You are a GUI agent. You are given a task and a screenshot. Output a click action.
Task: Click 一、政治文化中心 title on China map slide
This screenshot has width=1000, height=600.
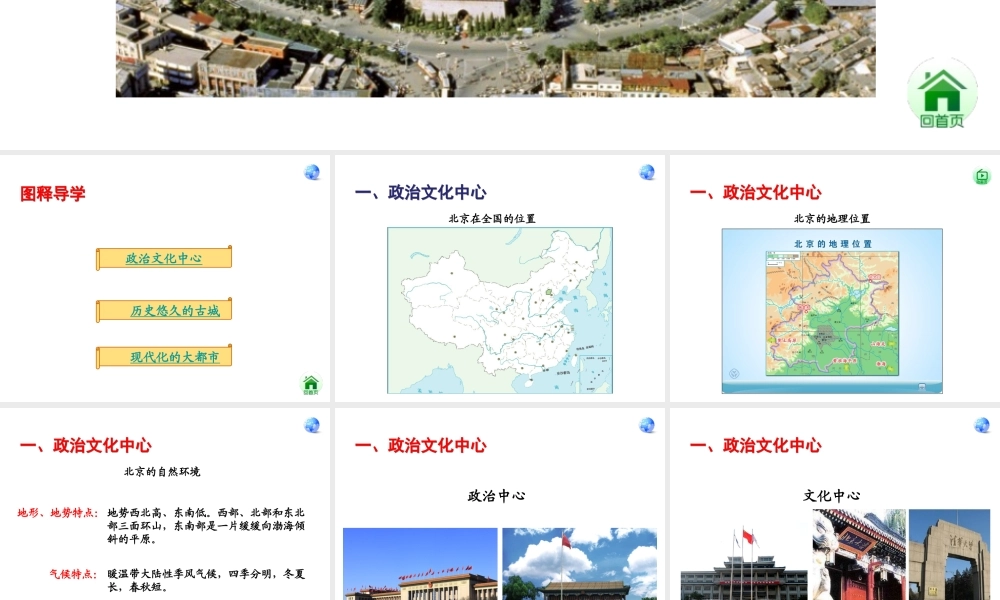(421, 193)
